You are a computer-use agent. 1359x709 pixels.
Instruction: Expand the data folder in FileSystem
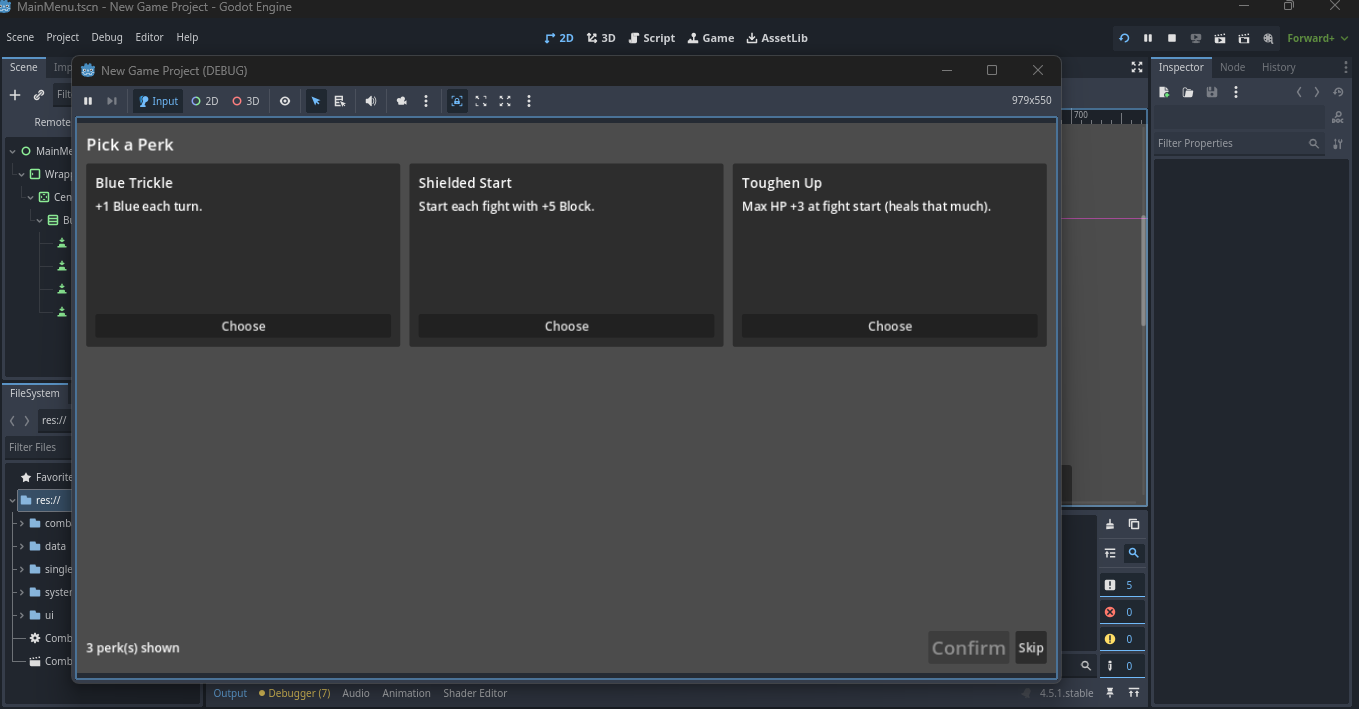(x=21, y=546)
